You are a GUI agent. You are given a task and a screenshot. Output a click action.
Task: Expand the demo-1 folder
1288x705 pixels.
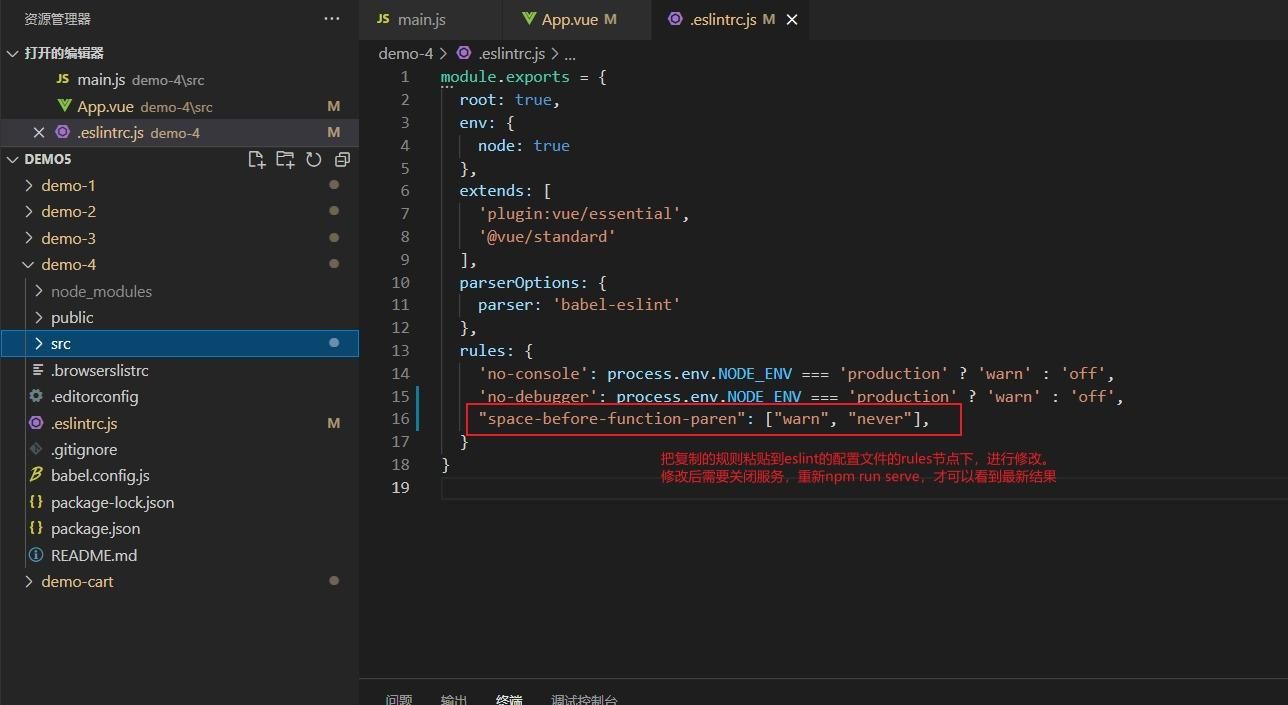(x=68, y=185)
